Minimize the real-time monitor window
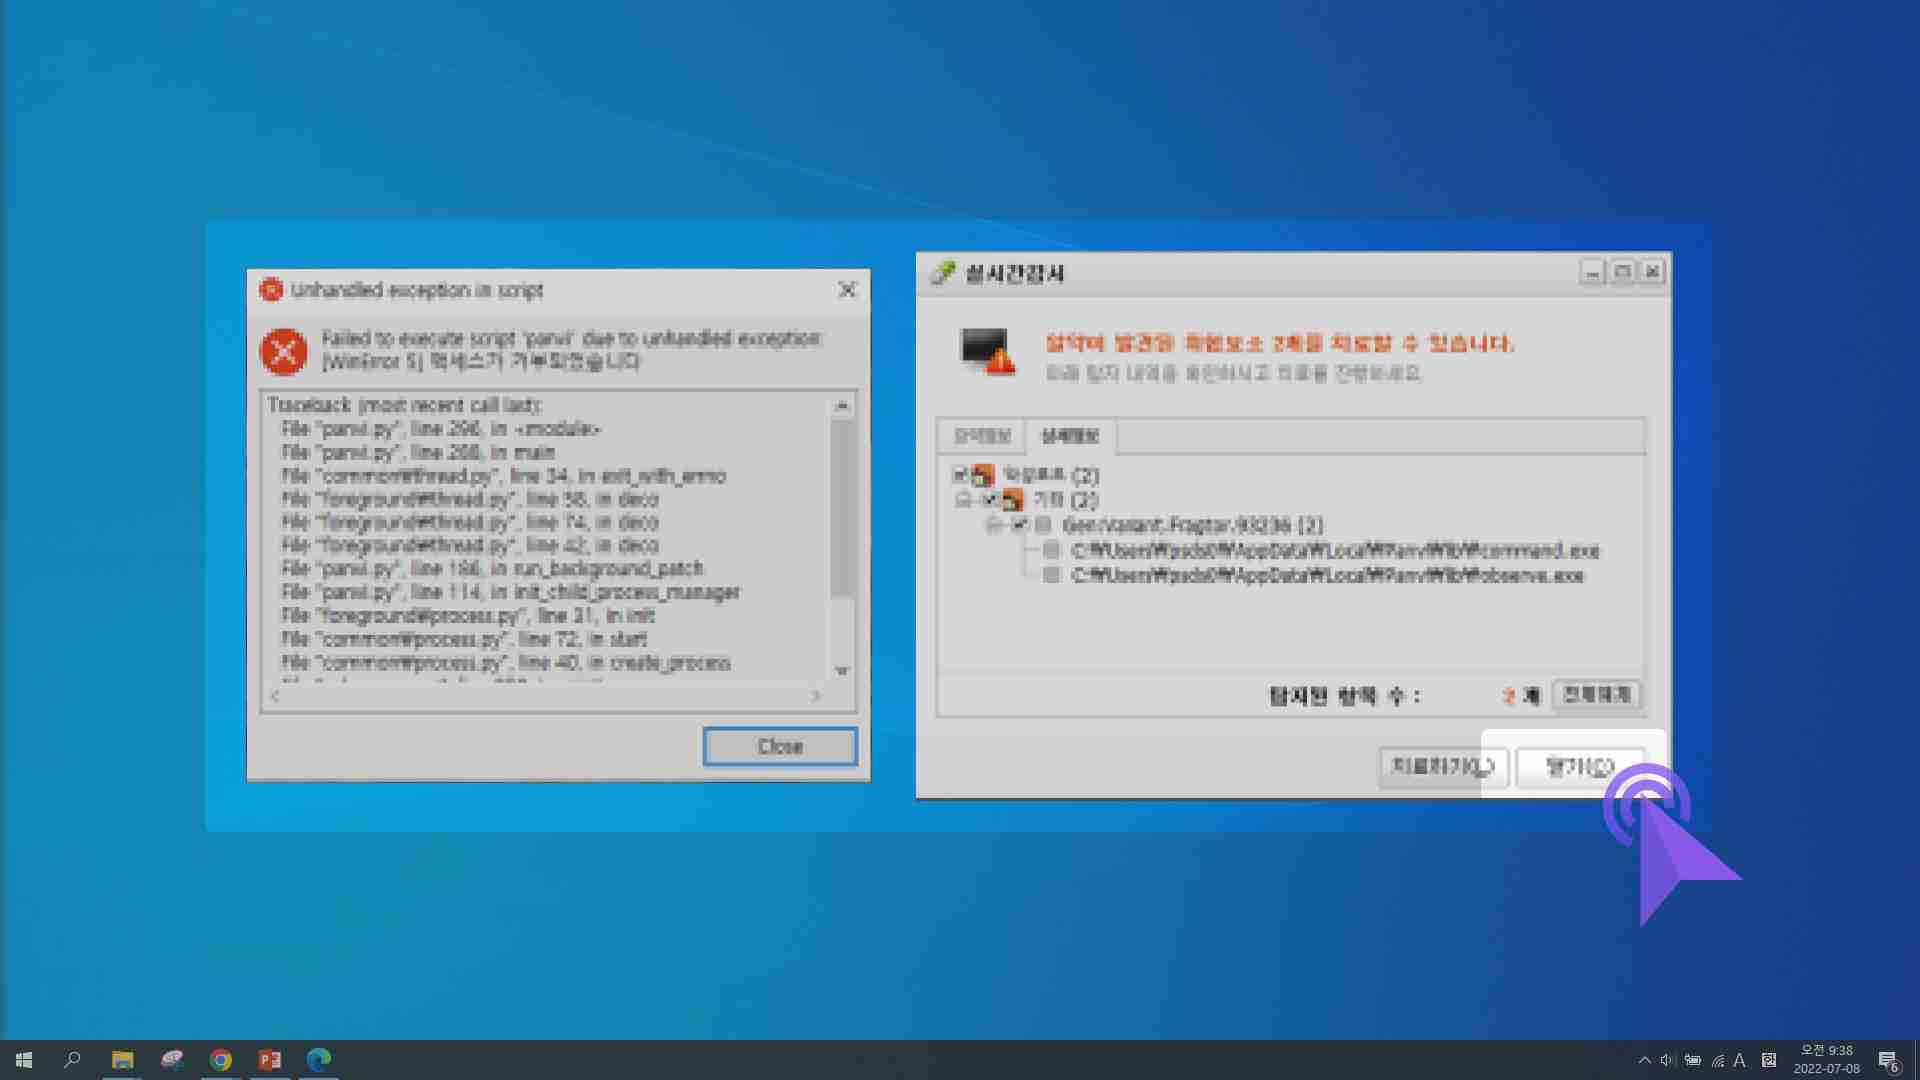The height and width of the screenshot is (1080, 1920). (x=1592, y=272)
